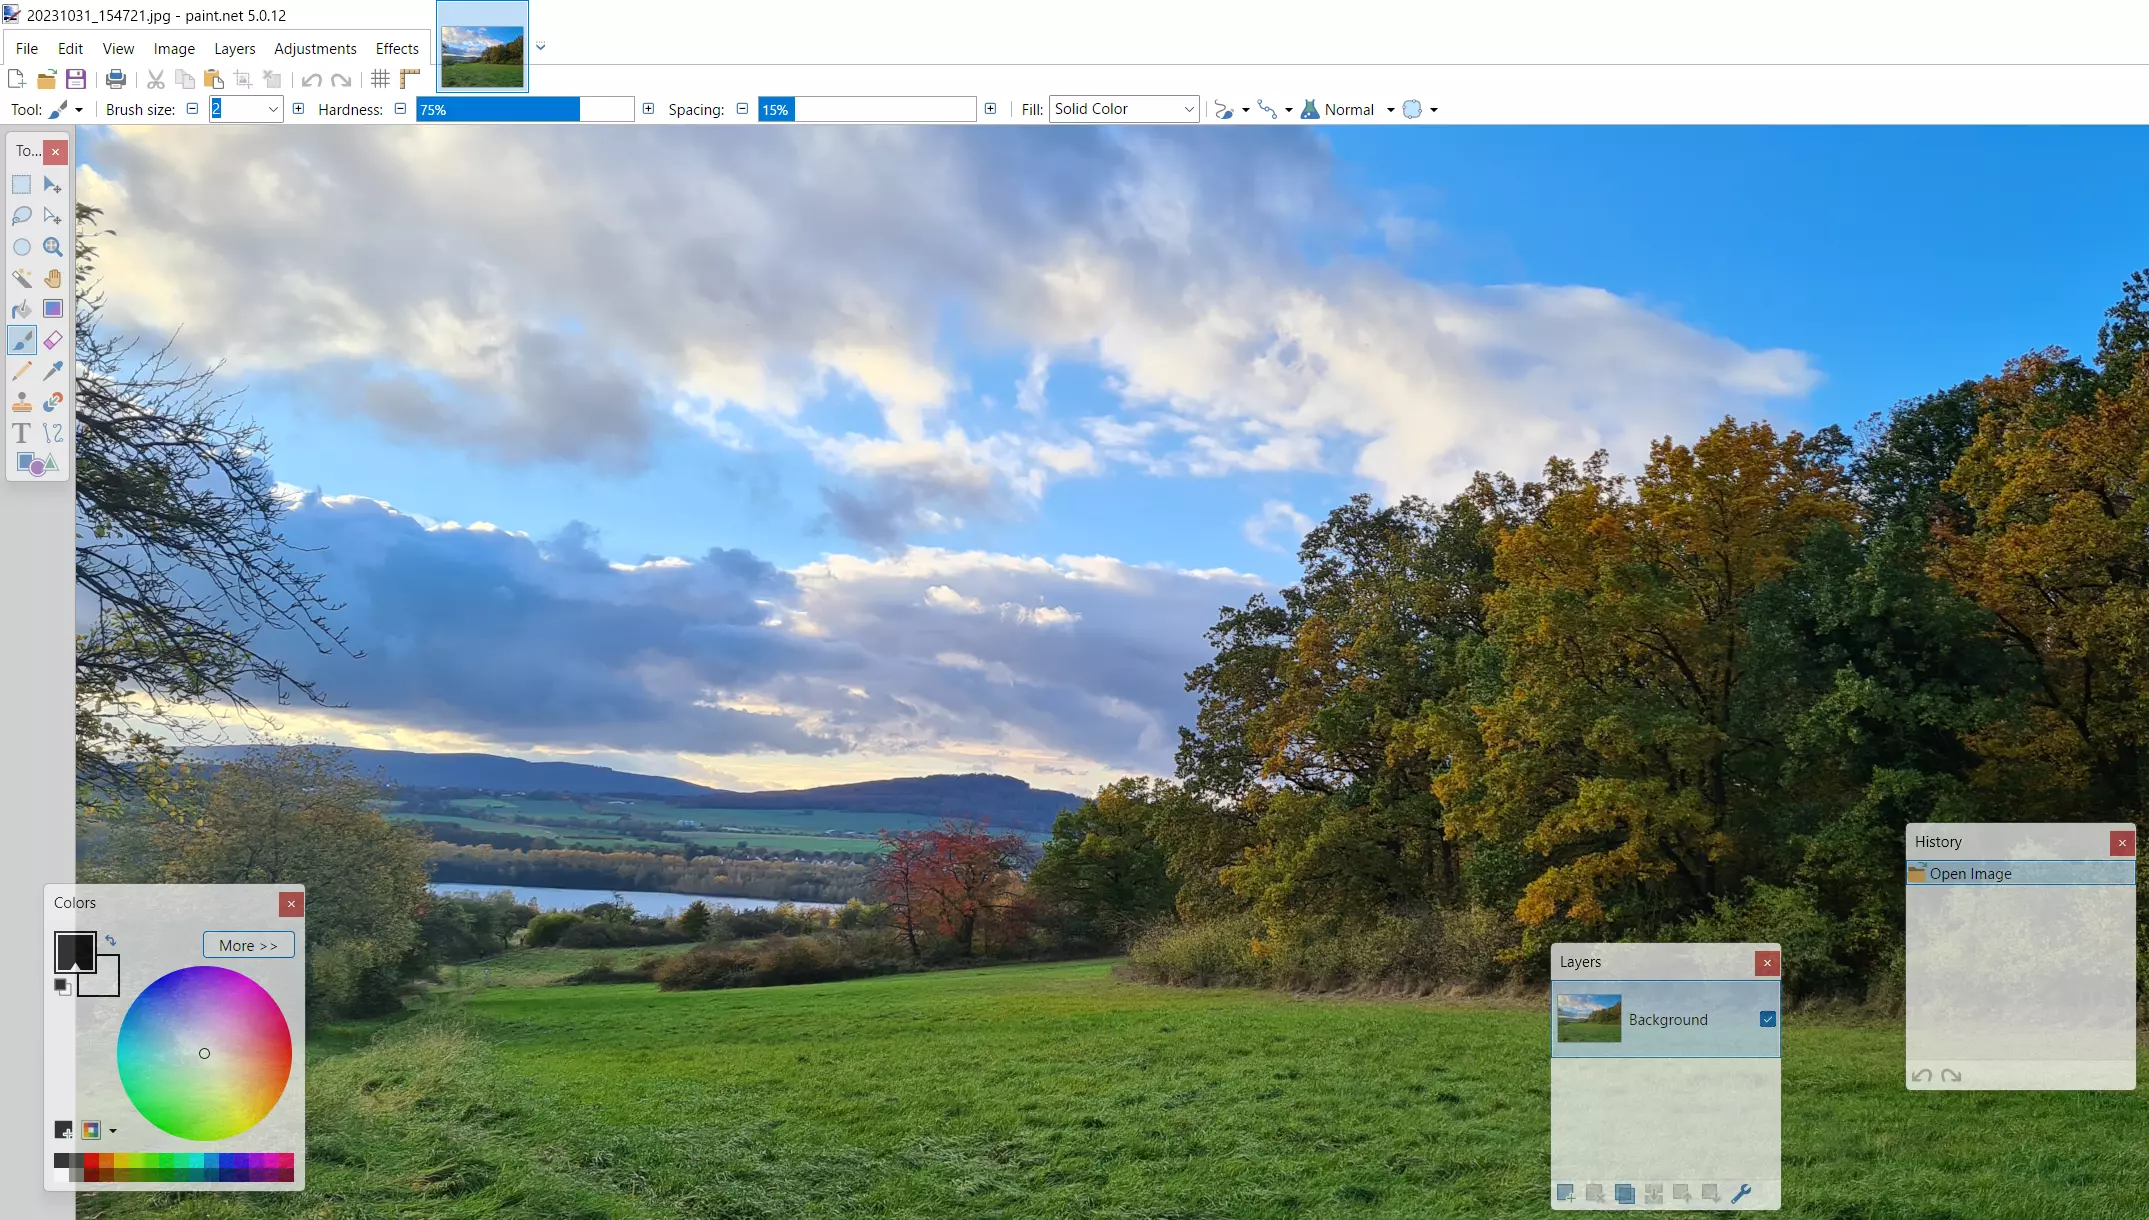The height and width of the screenshot is (1220, 2149).
Task: Open the Adjustments menu
Action: tap(314, 47)
